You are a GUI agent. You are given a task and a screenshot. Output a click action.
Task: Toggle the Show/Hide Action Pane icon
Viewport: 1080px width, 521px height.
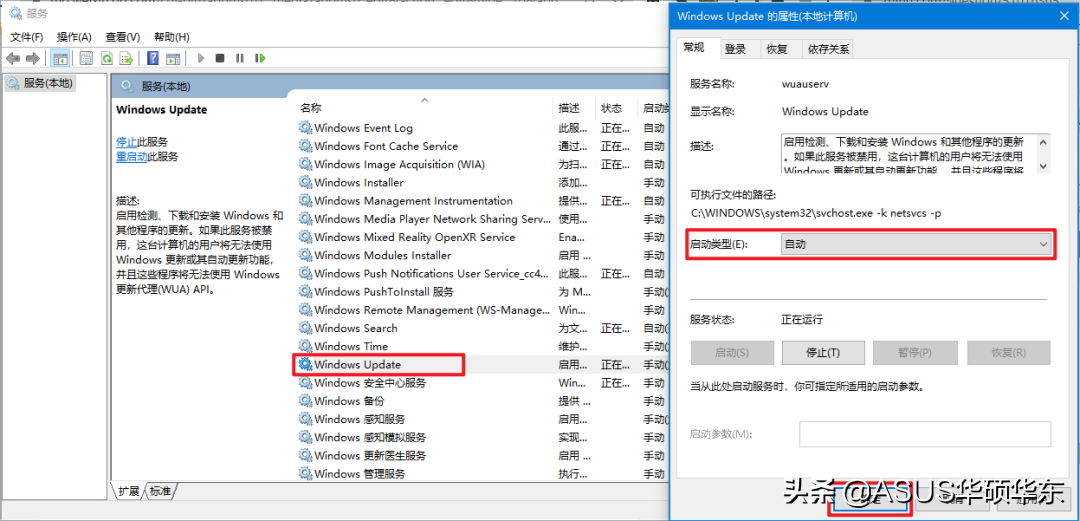point(173,58)
